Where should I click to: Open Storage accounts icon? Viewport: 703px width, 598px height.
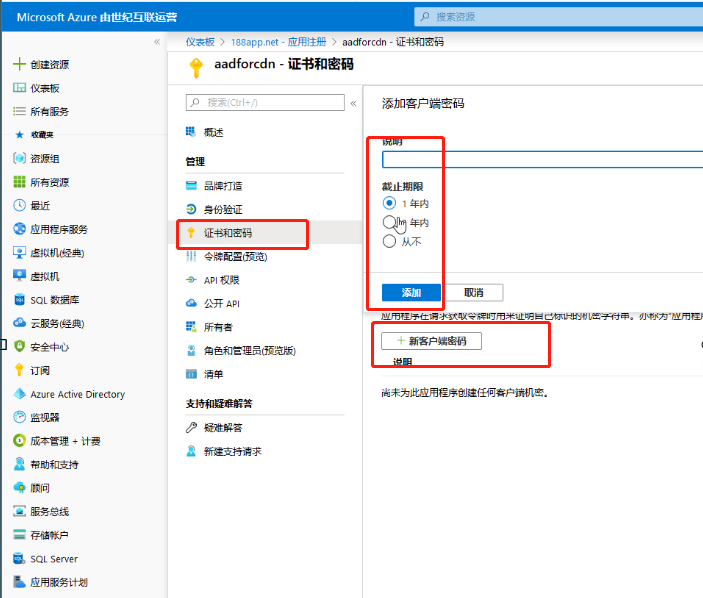(x=19, y=534)
